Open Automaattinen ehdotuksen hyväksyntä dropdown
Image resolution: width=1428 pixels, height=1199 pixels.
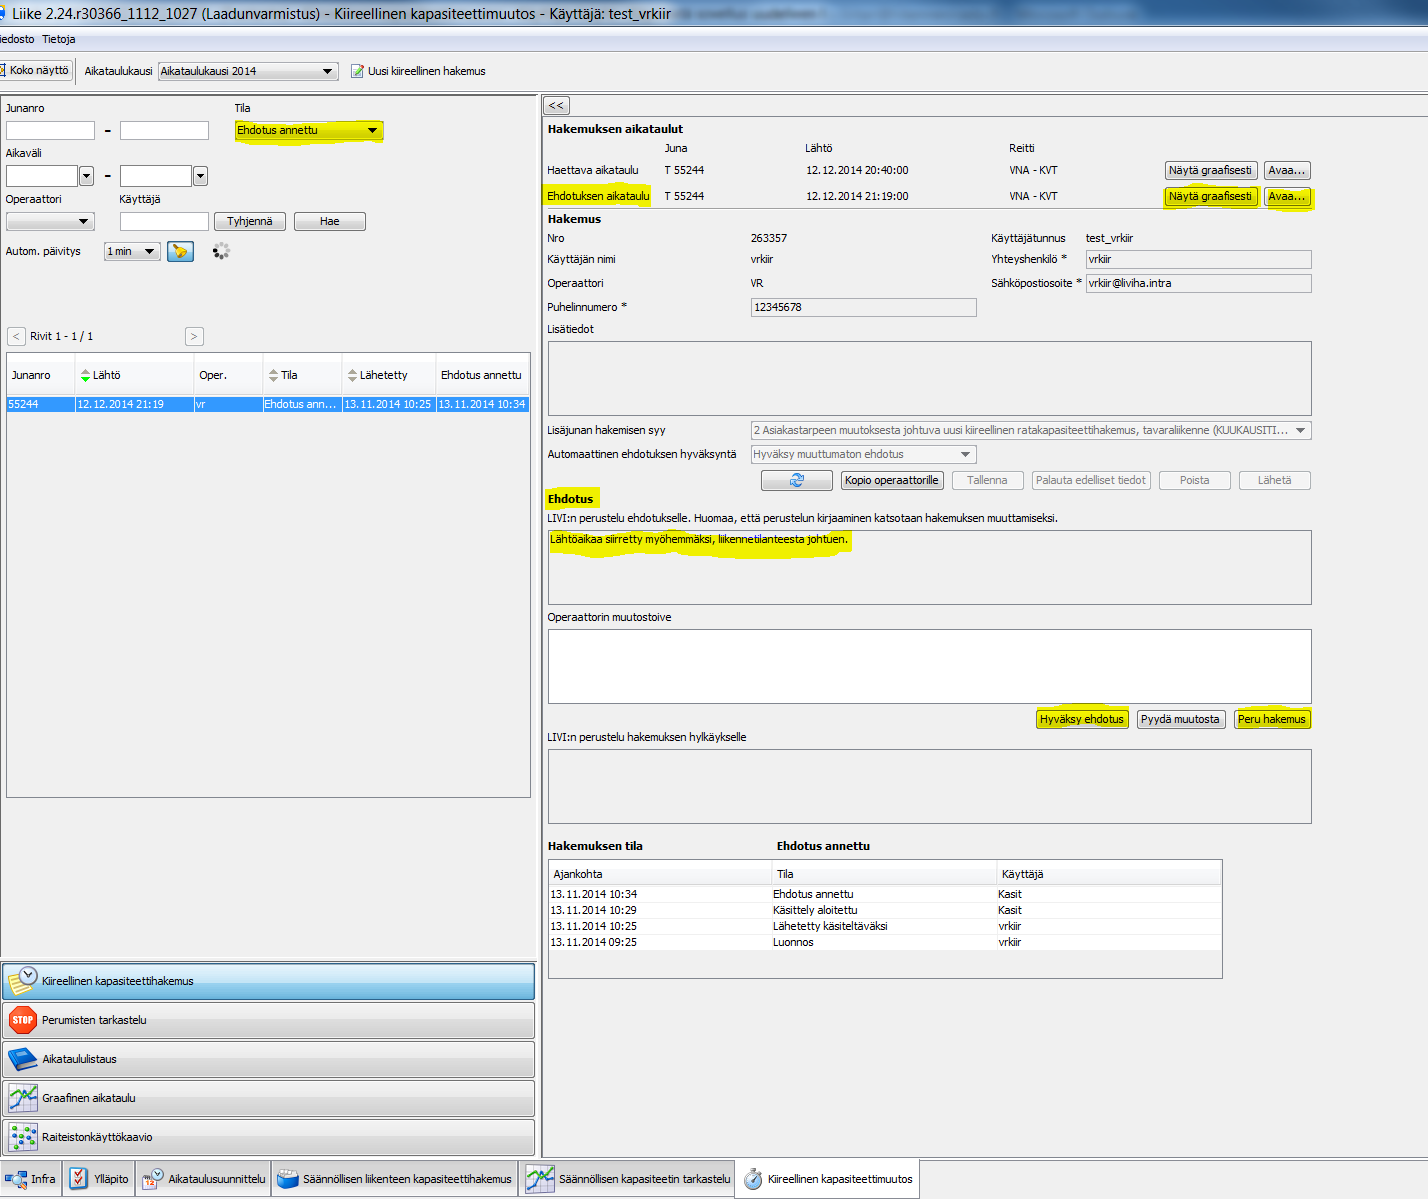(x=863, y=454)
